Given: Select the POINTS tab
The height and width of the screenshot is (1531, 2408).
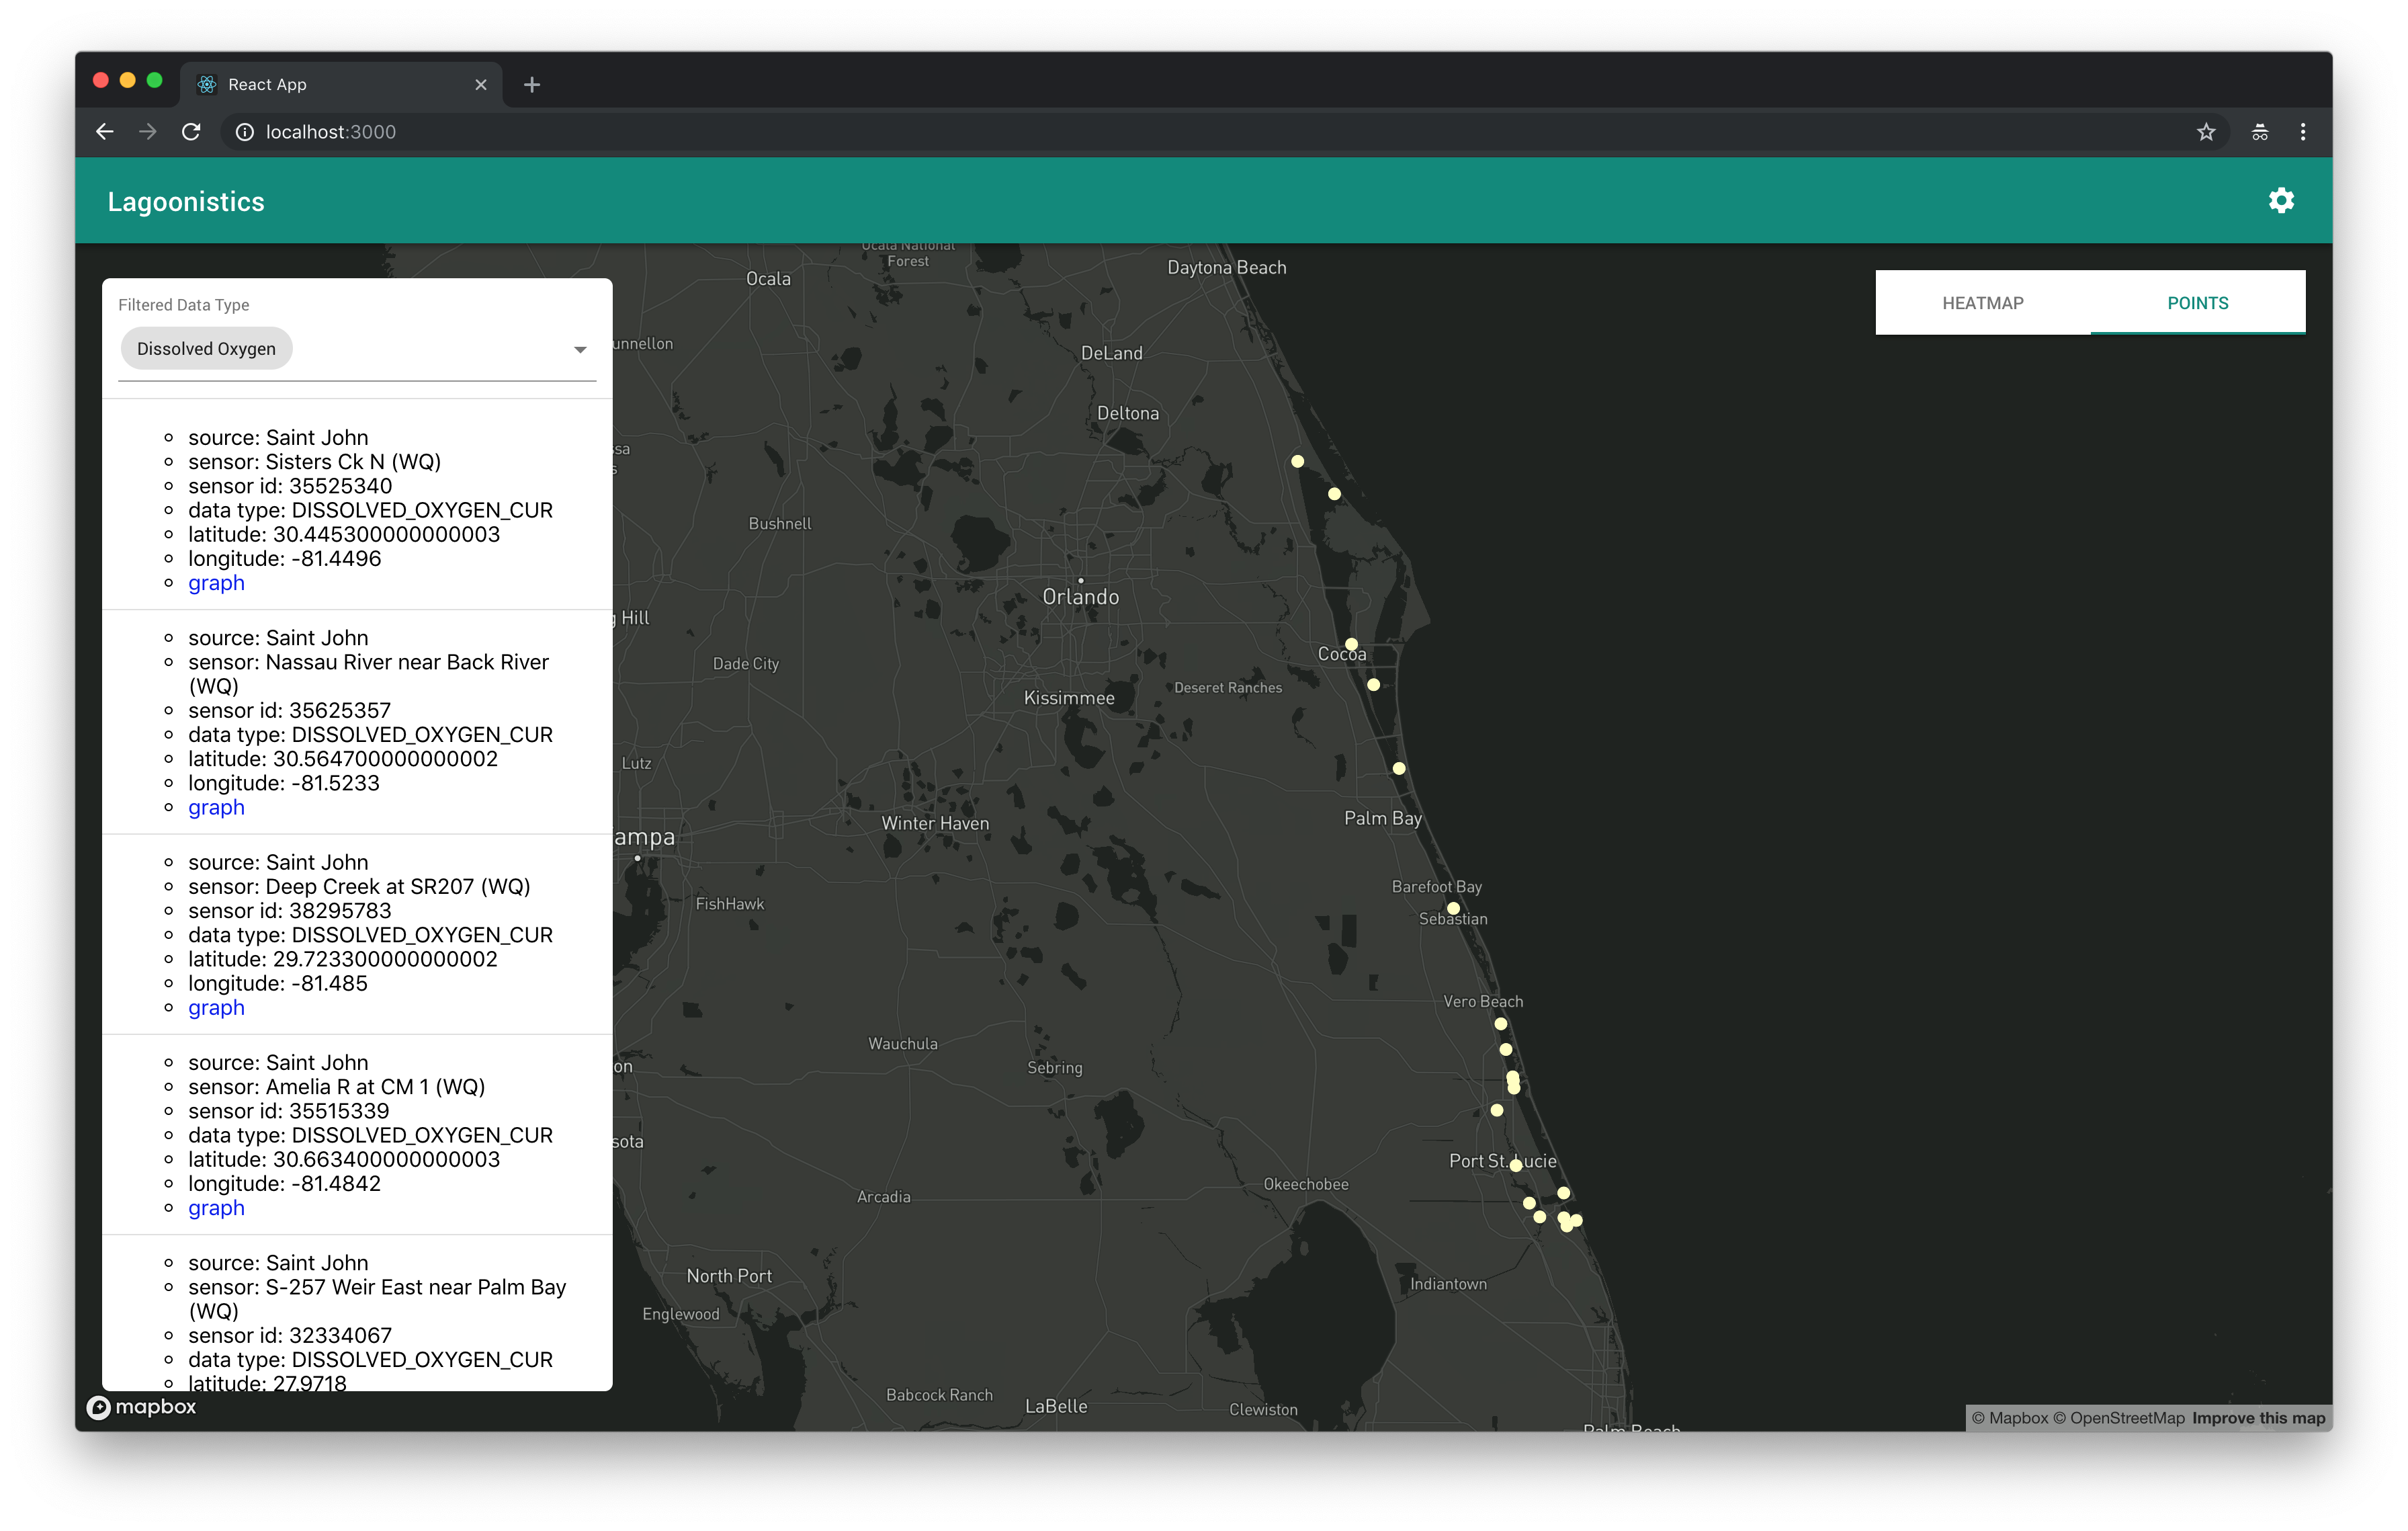Looking at the screenshot, I should pos(2197,303).
